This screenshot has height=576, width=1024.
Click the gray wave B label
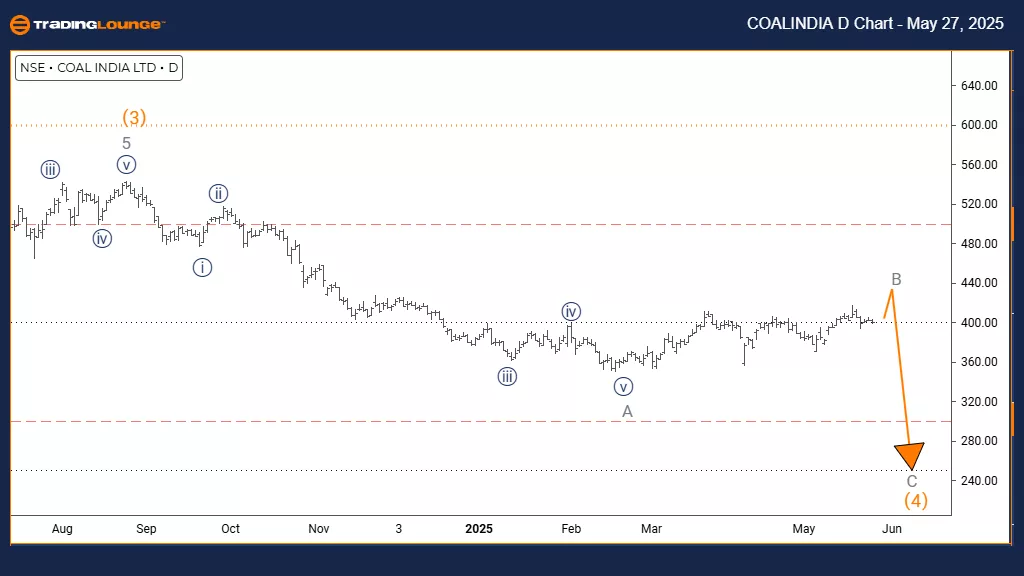click(x=896, y=279)
